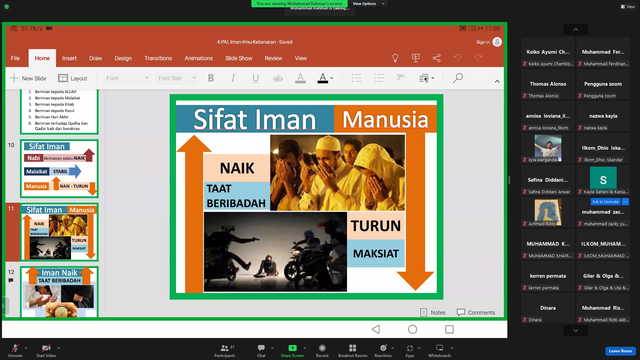Open Breakout Rooms in Zoom

coord(352,350)
